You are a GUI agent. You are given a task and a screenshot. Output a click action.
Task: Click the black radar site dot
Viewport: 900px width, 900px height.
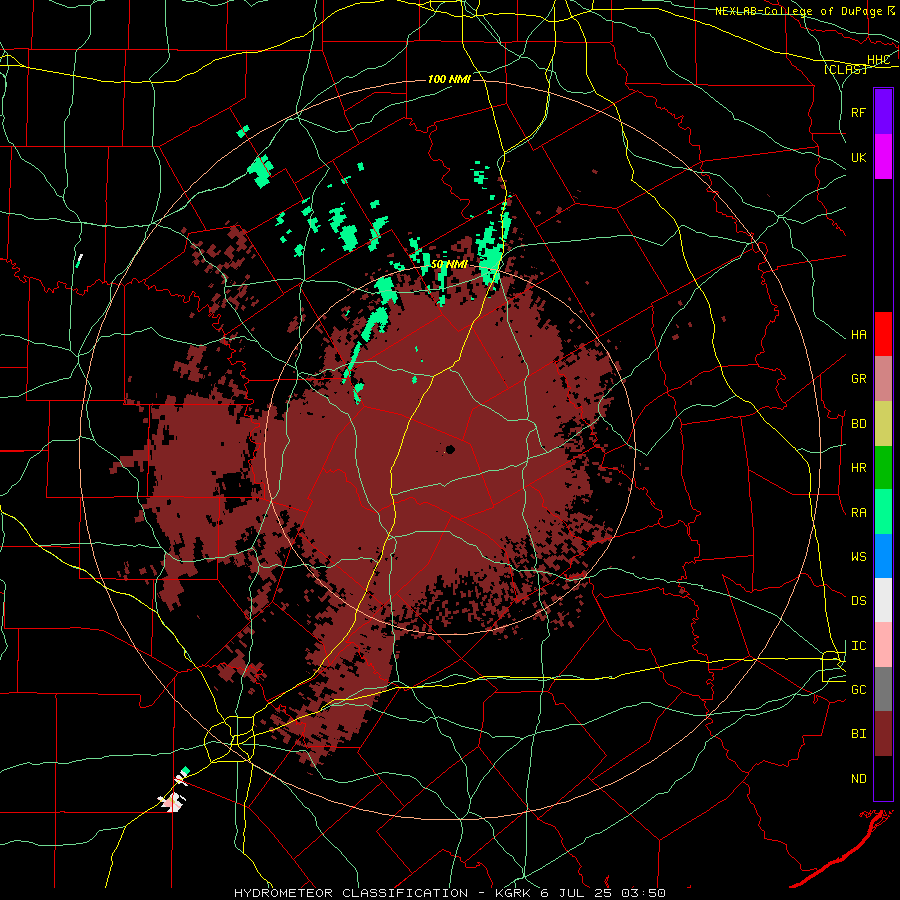click(450, 449)
